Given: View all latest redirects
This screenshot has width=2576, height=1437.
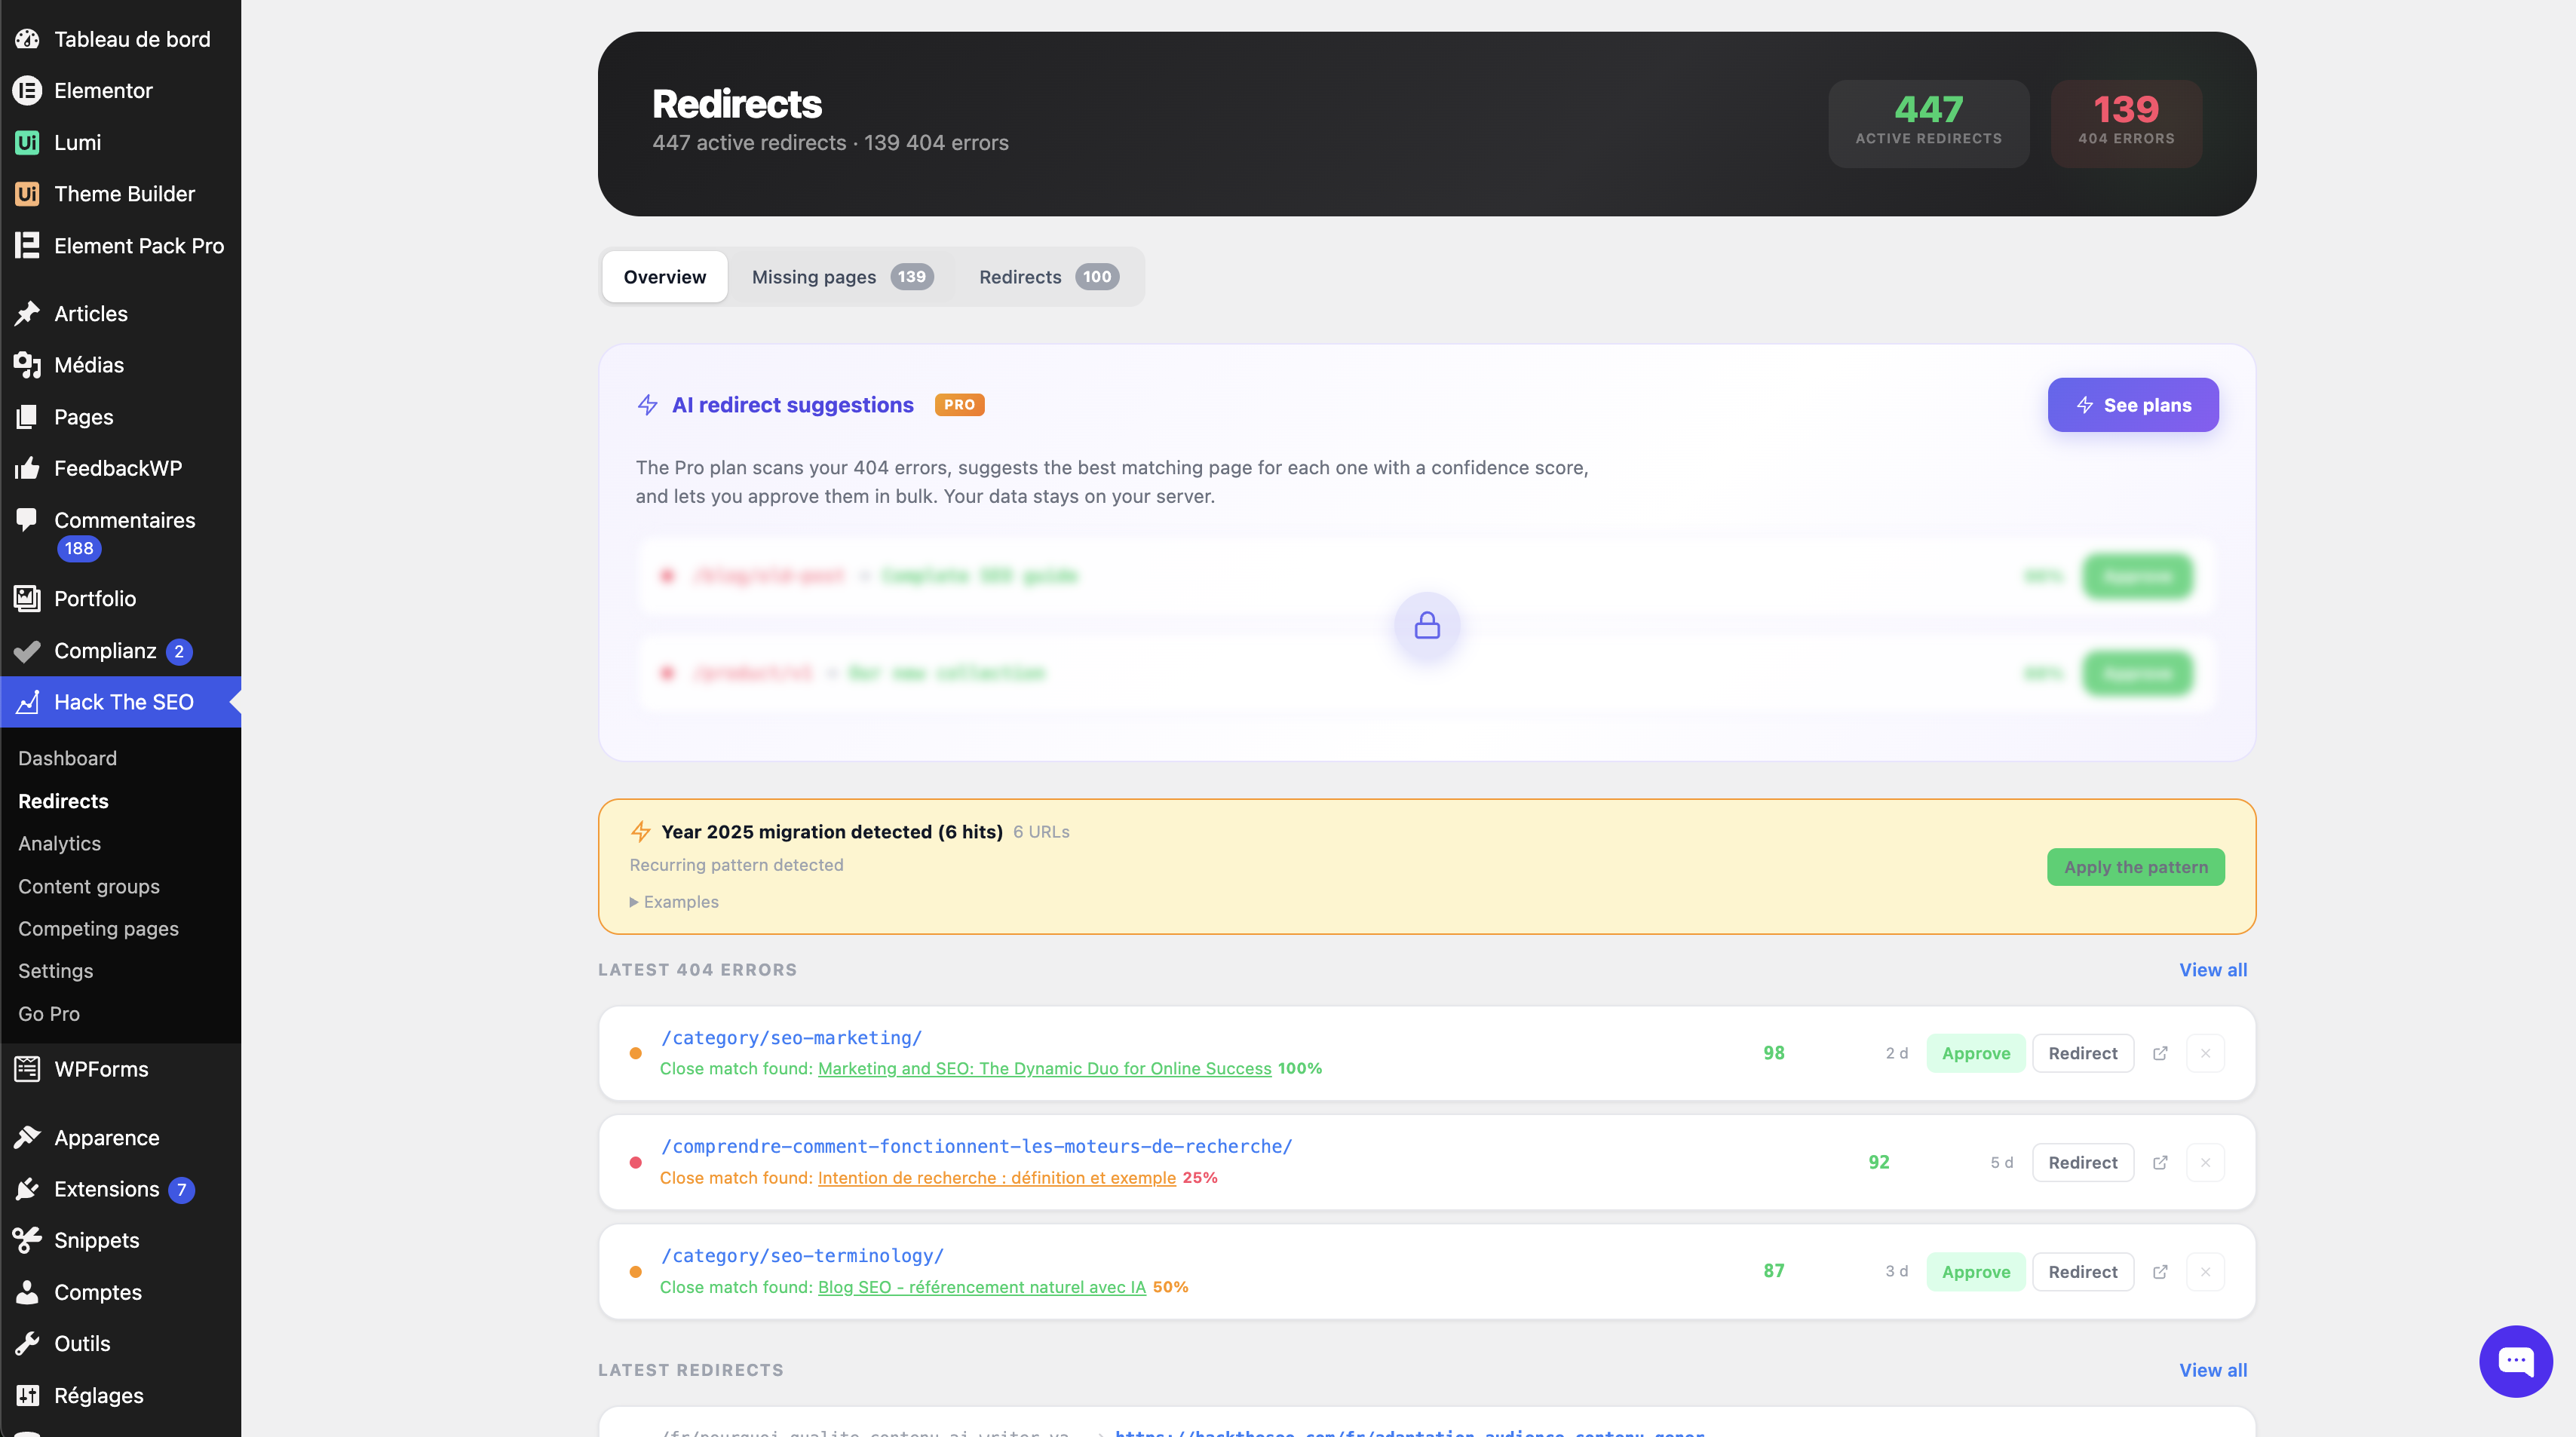Looking at the screenshot, I should point(2213,1370).
